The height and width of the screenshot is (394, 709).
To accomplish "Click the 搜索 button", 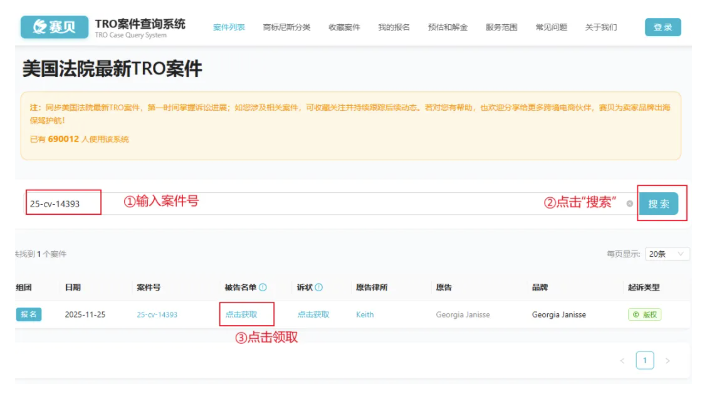I will pyautogui.click(x=658, y=204).
